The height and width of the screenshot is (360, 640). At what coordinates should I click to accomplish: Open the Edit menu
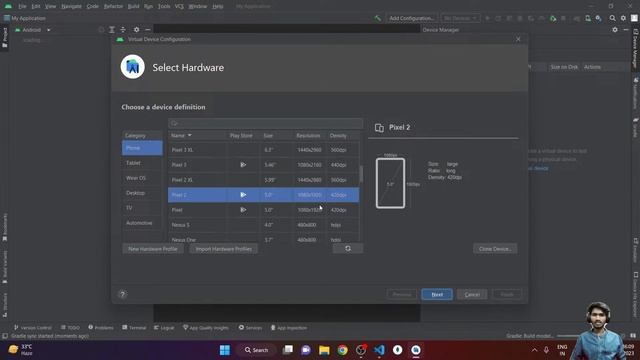[36, 6]
